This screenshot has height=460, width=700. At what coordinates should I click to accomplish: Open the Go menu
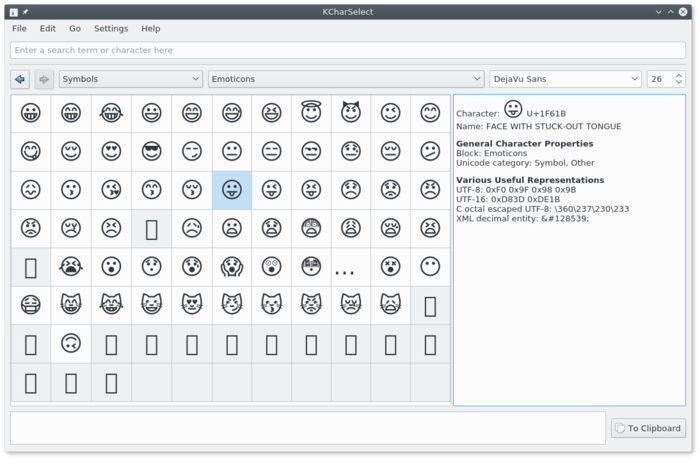pos(75,29)
